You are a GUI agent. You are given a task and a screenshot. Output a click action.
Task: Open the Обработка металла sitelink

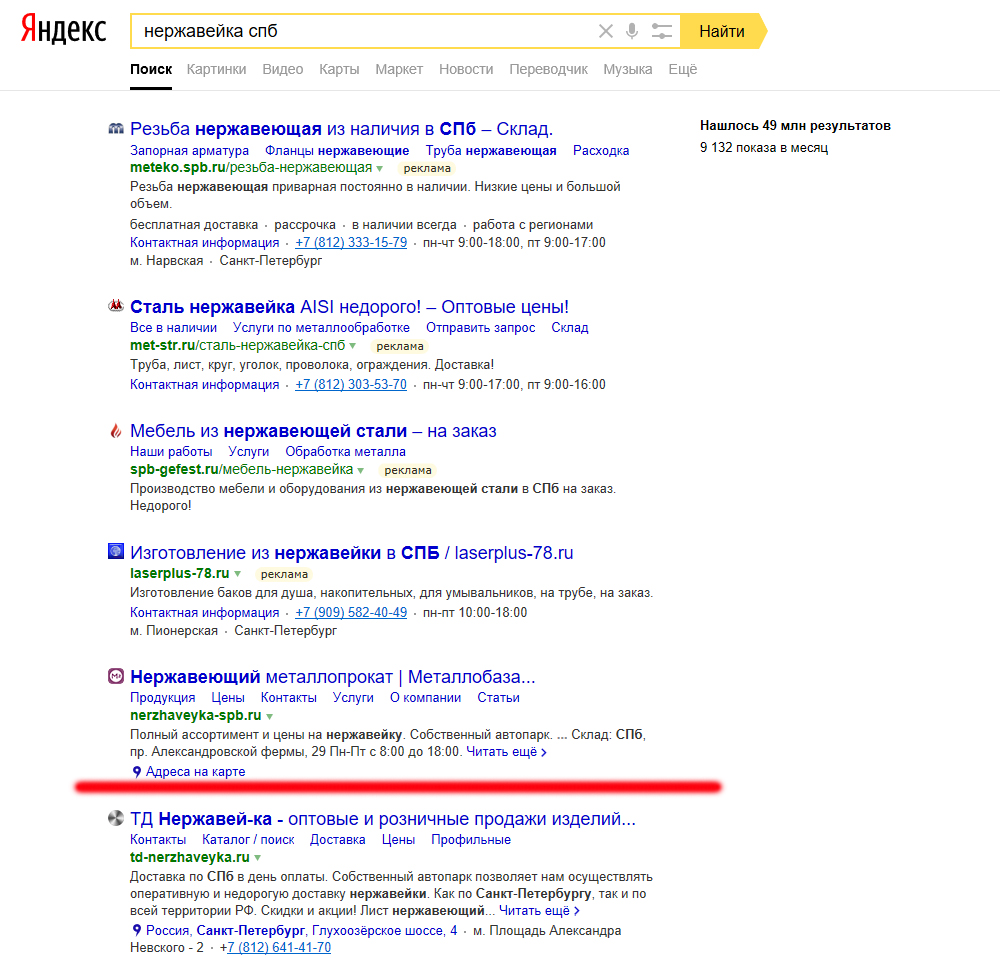coord(345,452)
